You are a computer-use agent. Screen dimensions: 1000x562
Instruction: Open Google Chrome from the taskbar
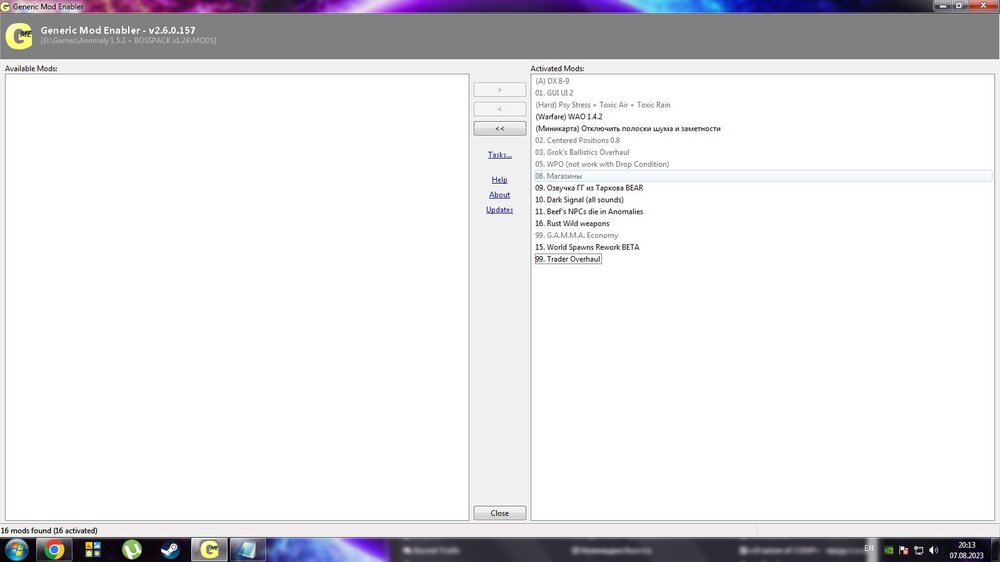pos(53,549)
